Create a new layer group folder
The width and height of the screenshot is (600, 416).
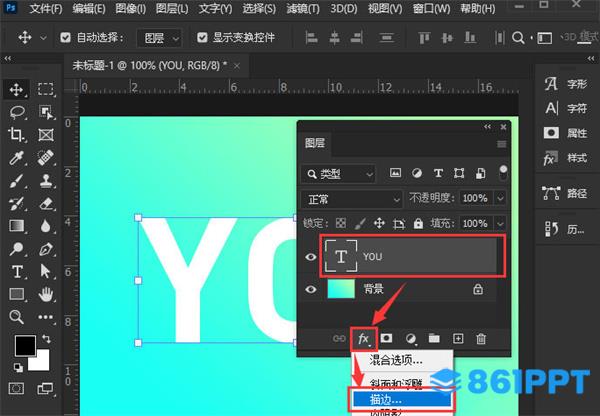tap(434, 338)
